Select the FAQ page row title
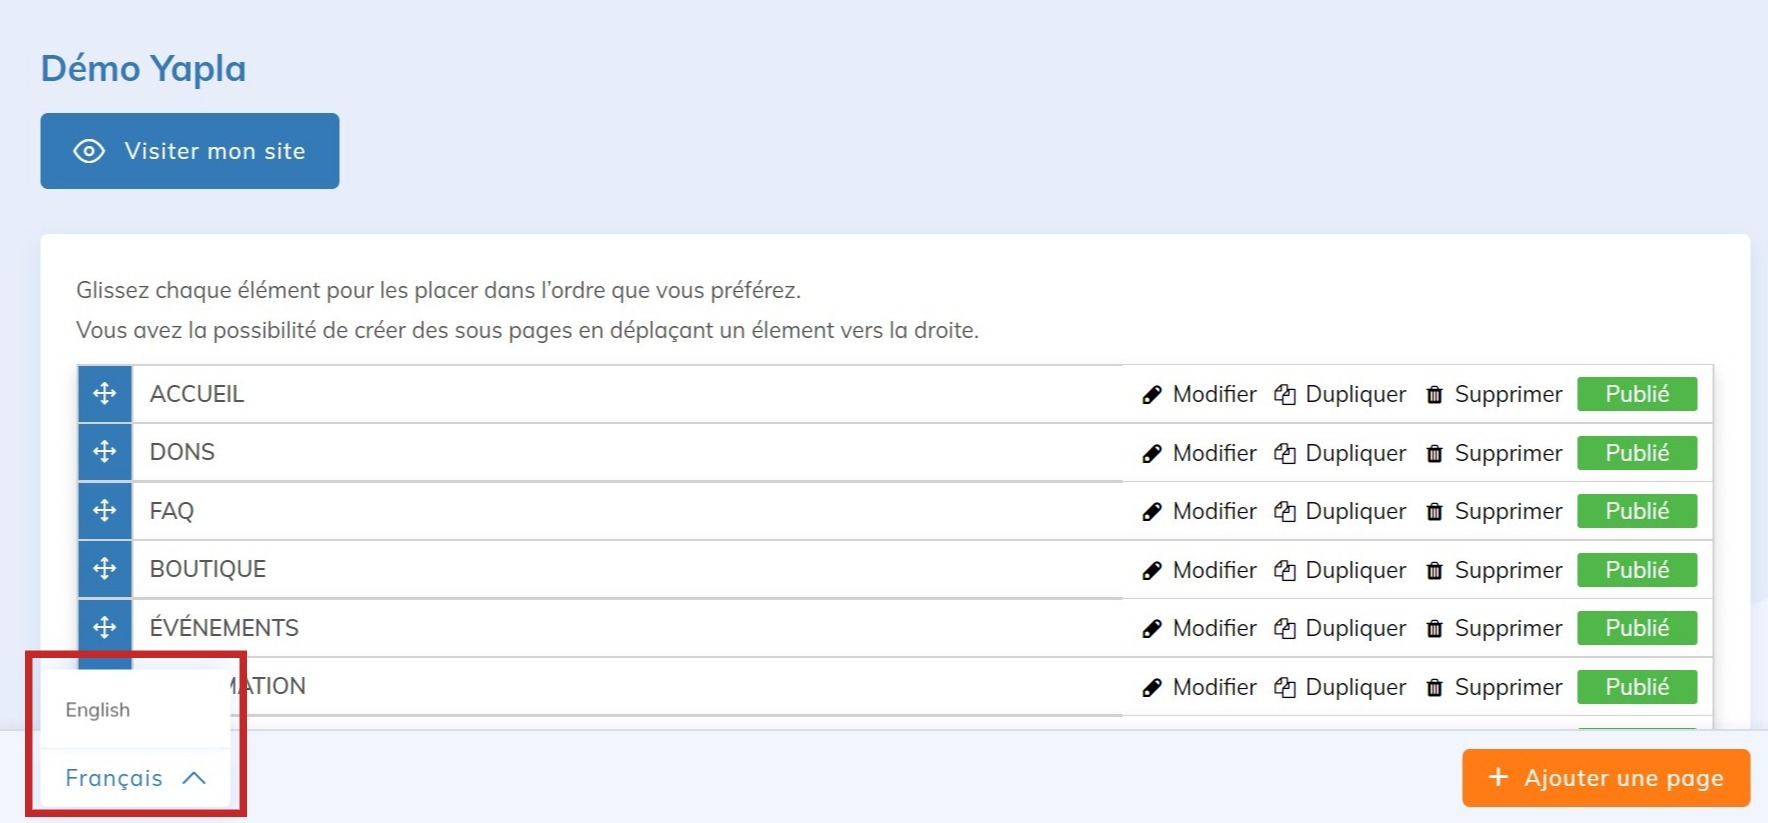 [172, 511]
